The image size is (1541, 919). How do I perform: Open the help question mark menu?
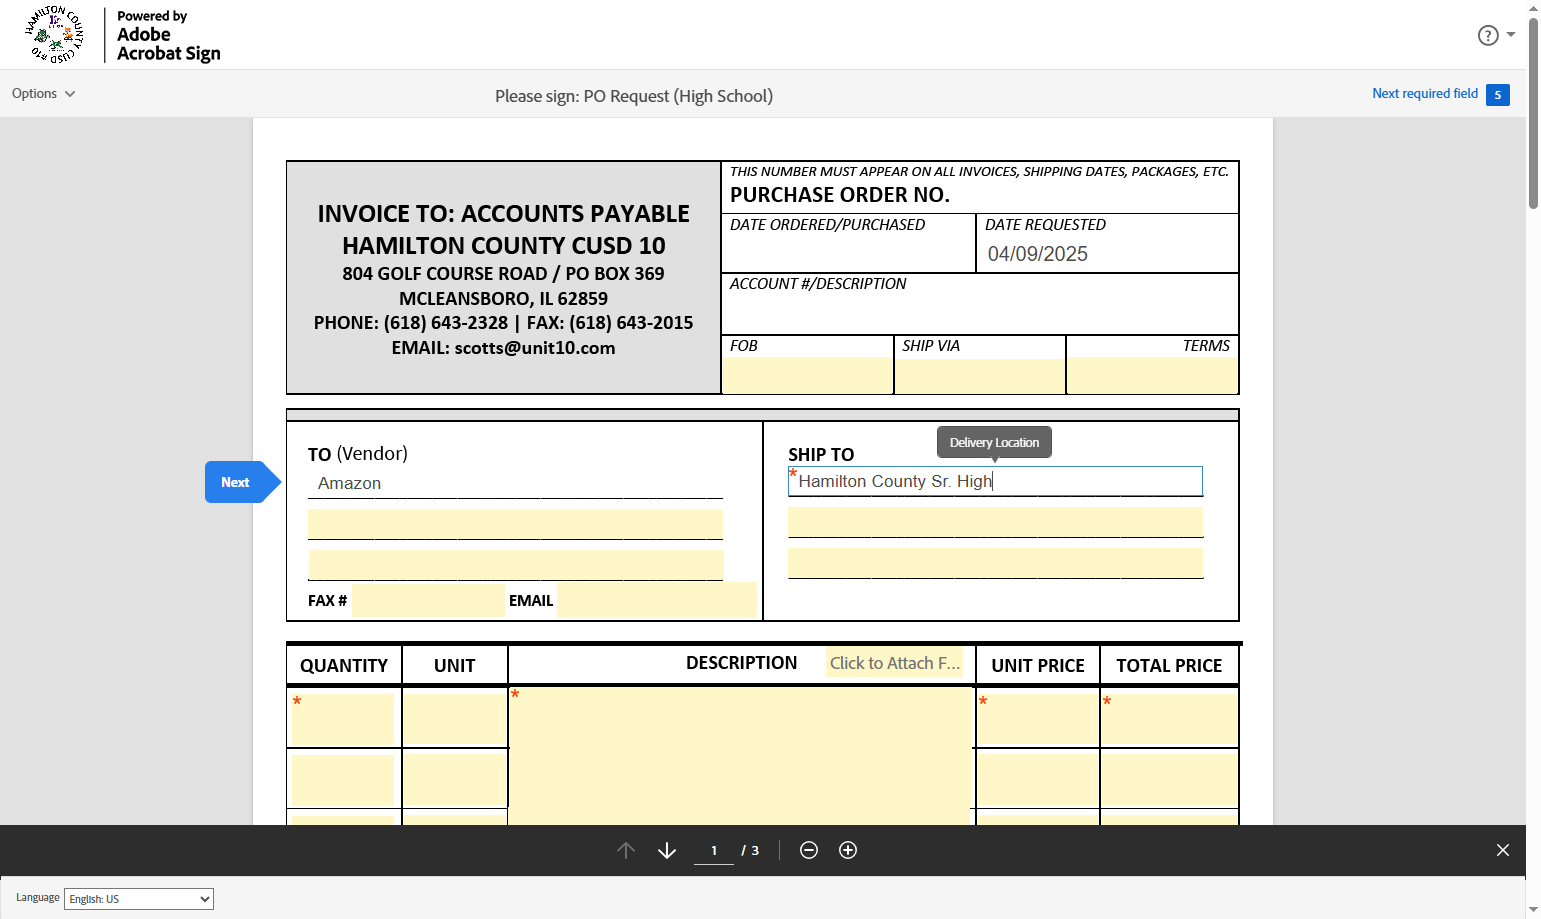click(1496, 35)
